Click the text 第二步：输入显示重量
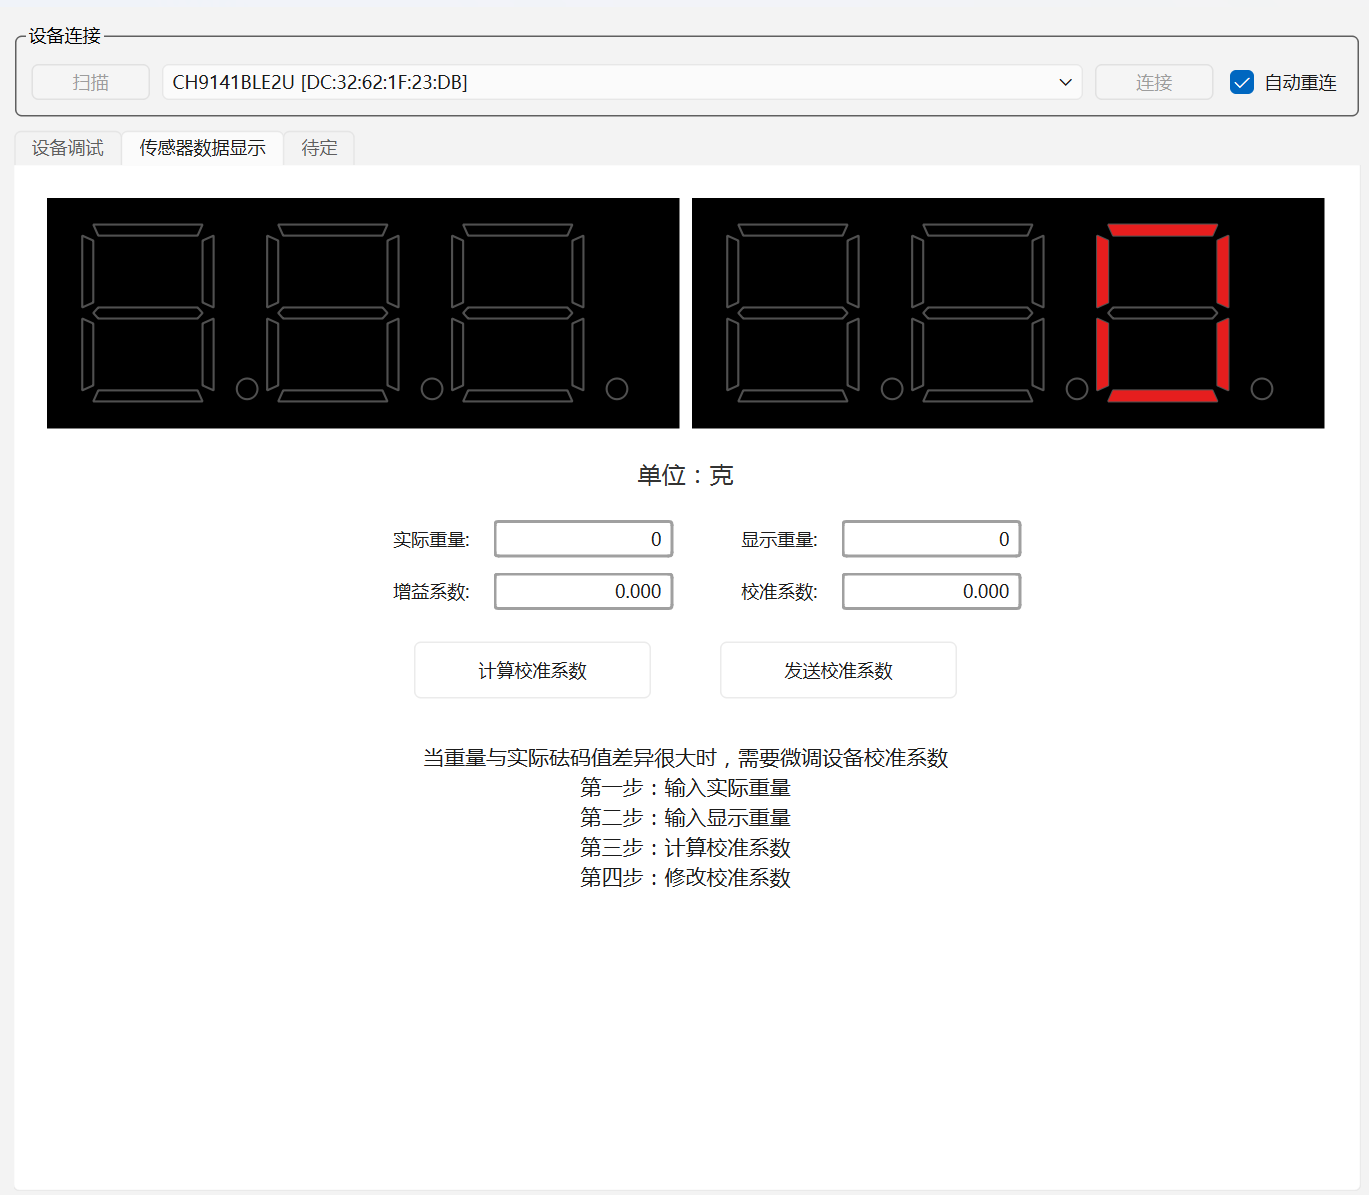 point(686,818)
